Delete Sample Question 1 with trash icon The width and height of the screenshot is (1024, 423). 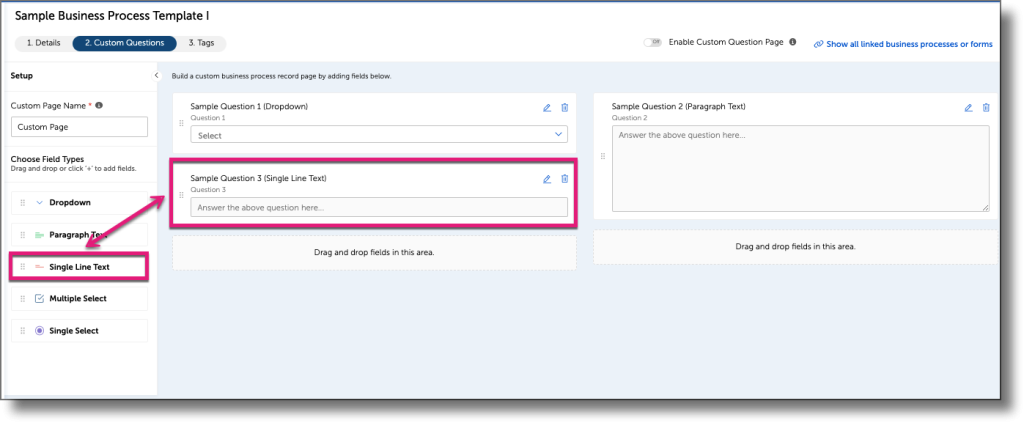pyautogui.click(x=565, y=108)
